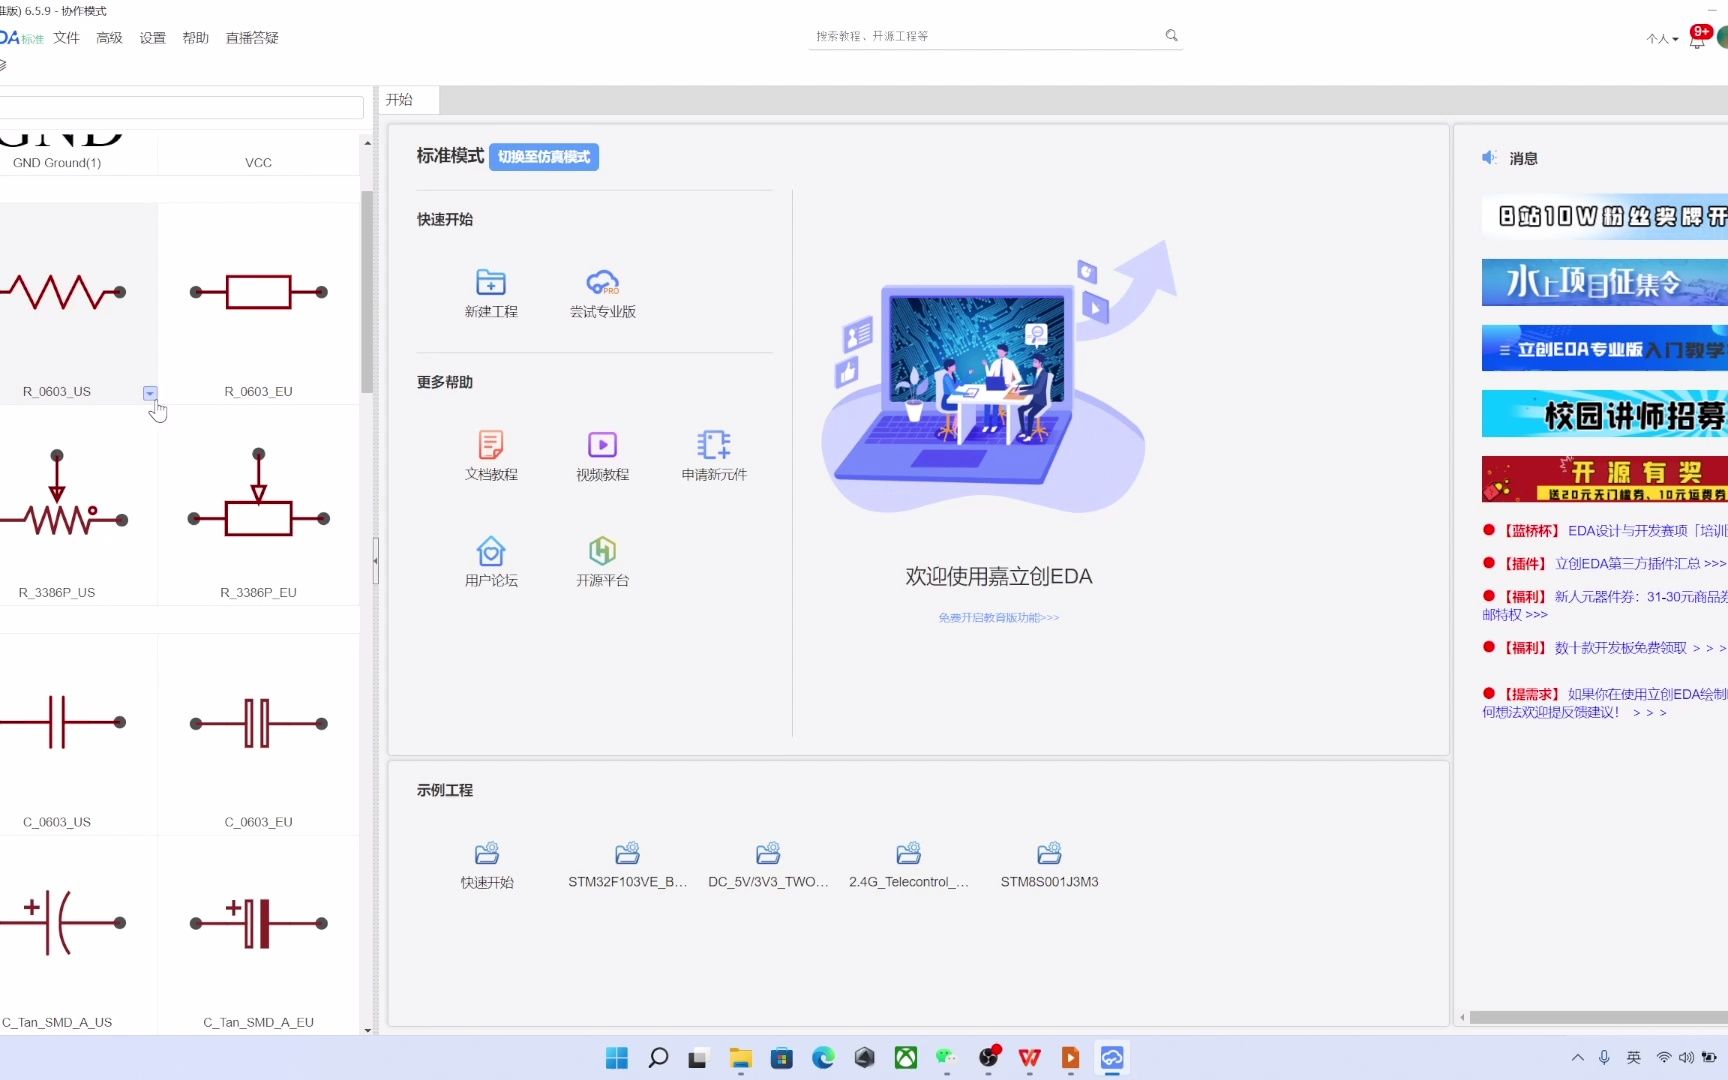Viewport: 1728px width, 1080px height.
Task: Open the 福利 新人元器件券 link
Action: (x=1605, y=605)
